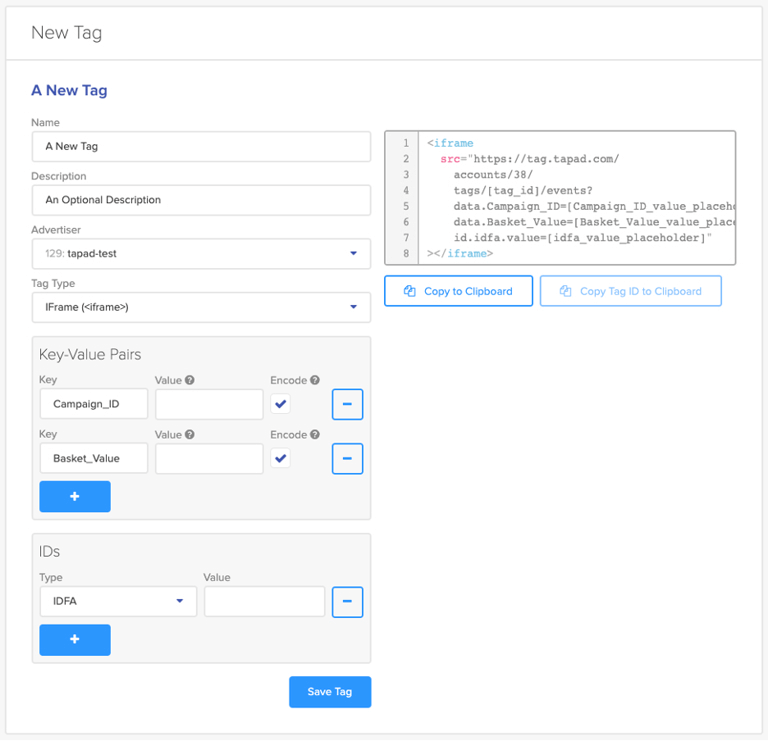Image resolution: width=768 pixels, height=741 pixels.
Task: Remove the Basket_Value key-value pair row
Action: click(x=347, y=458)
